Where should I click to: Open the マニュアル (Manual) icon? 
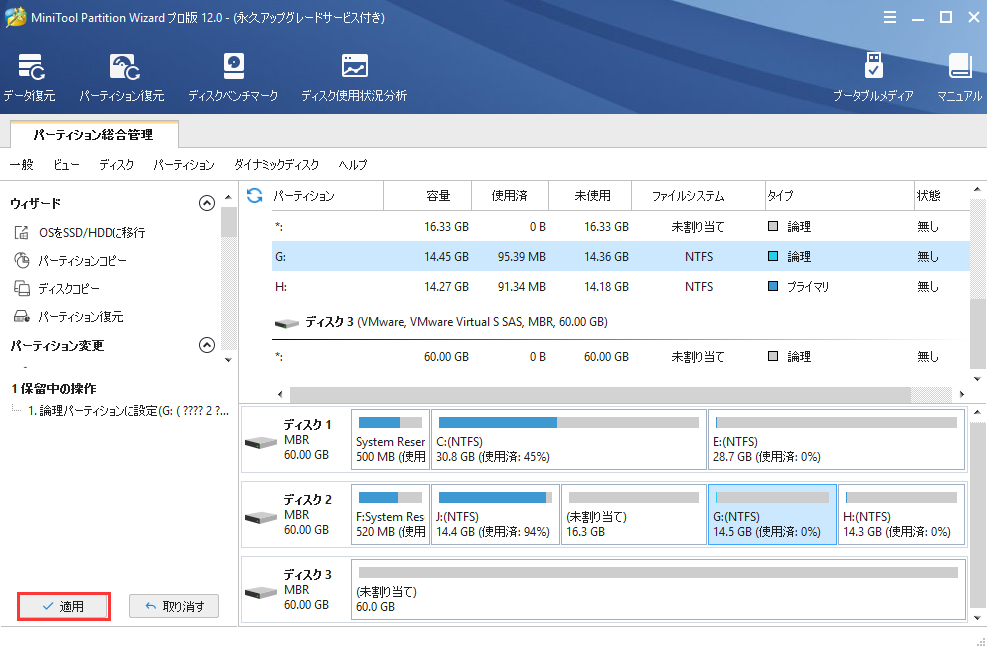[x=959, y=78]
